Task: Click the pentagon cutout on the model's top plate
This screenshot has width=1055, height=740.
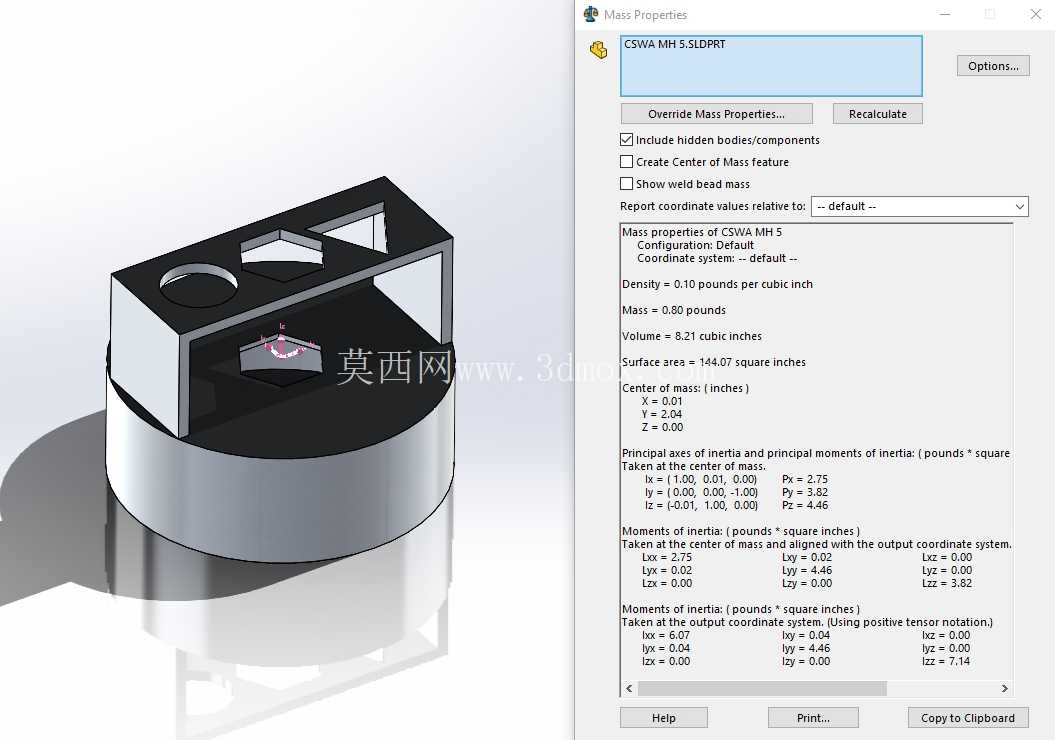Action: pyautogui.click(x=283, y=256)
